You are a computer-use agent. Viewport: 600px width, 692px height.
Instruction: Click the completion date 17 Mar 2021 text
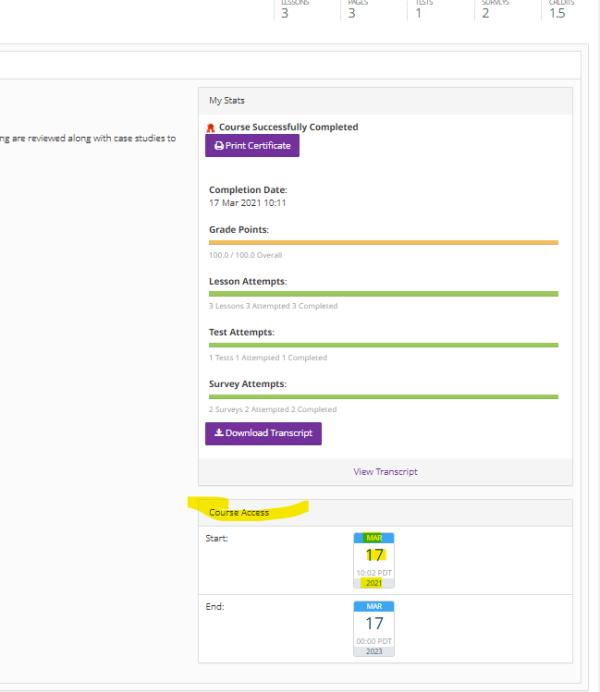pyautogui.click(x=247, y=203)
